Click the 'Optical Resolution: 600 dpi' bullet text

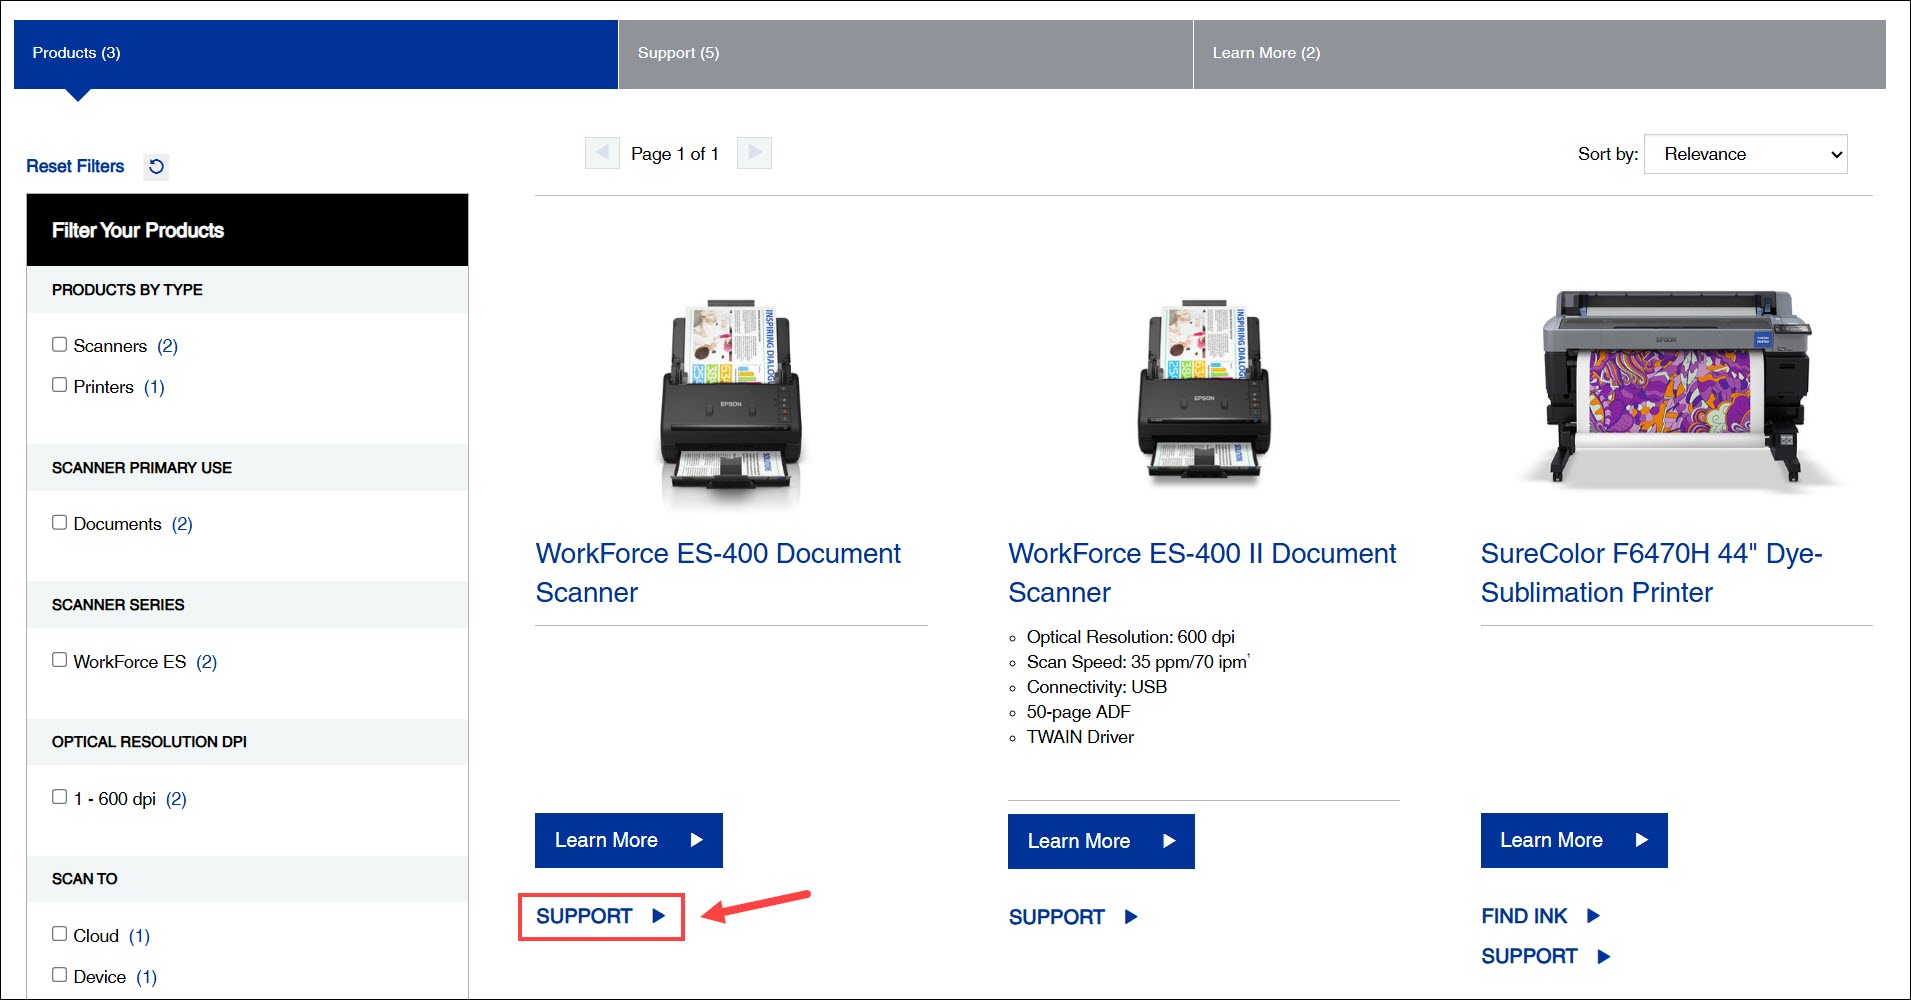(1131, 637)
